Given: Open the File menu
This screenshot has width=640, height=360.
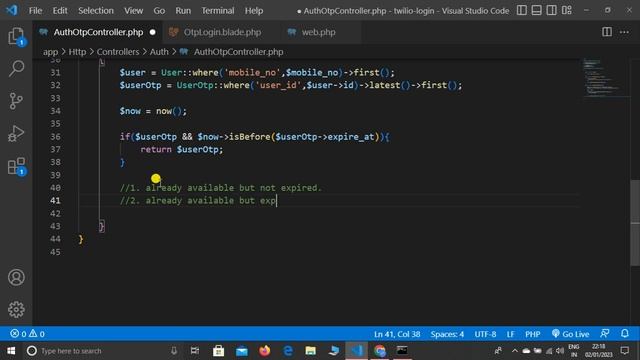Looking at the screenshot, I should pos(35,11).
